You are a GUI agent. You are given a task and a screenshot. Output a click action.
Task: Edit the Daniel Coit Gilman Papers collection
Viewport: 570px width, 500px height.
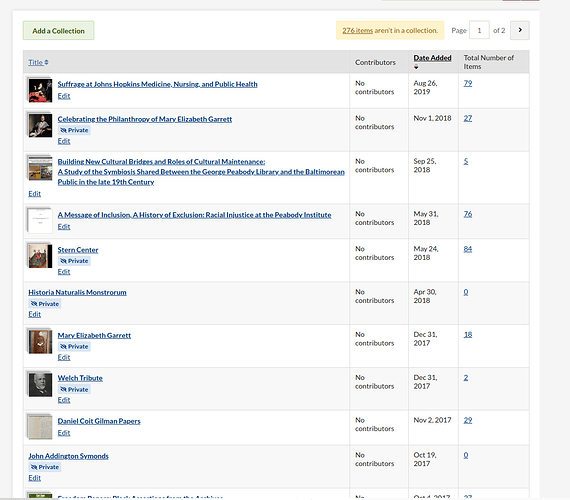(x=64, y=433)
